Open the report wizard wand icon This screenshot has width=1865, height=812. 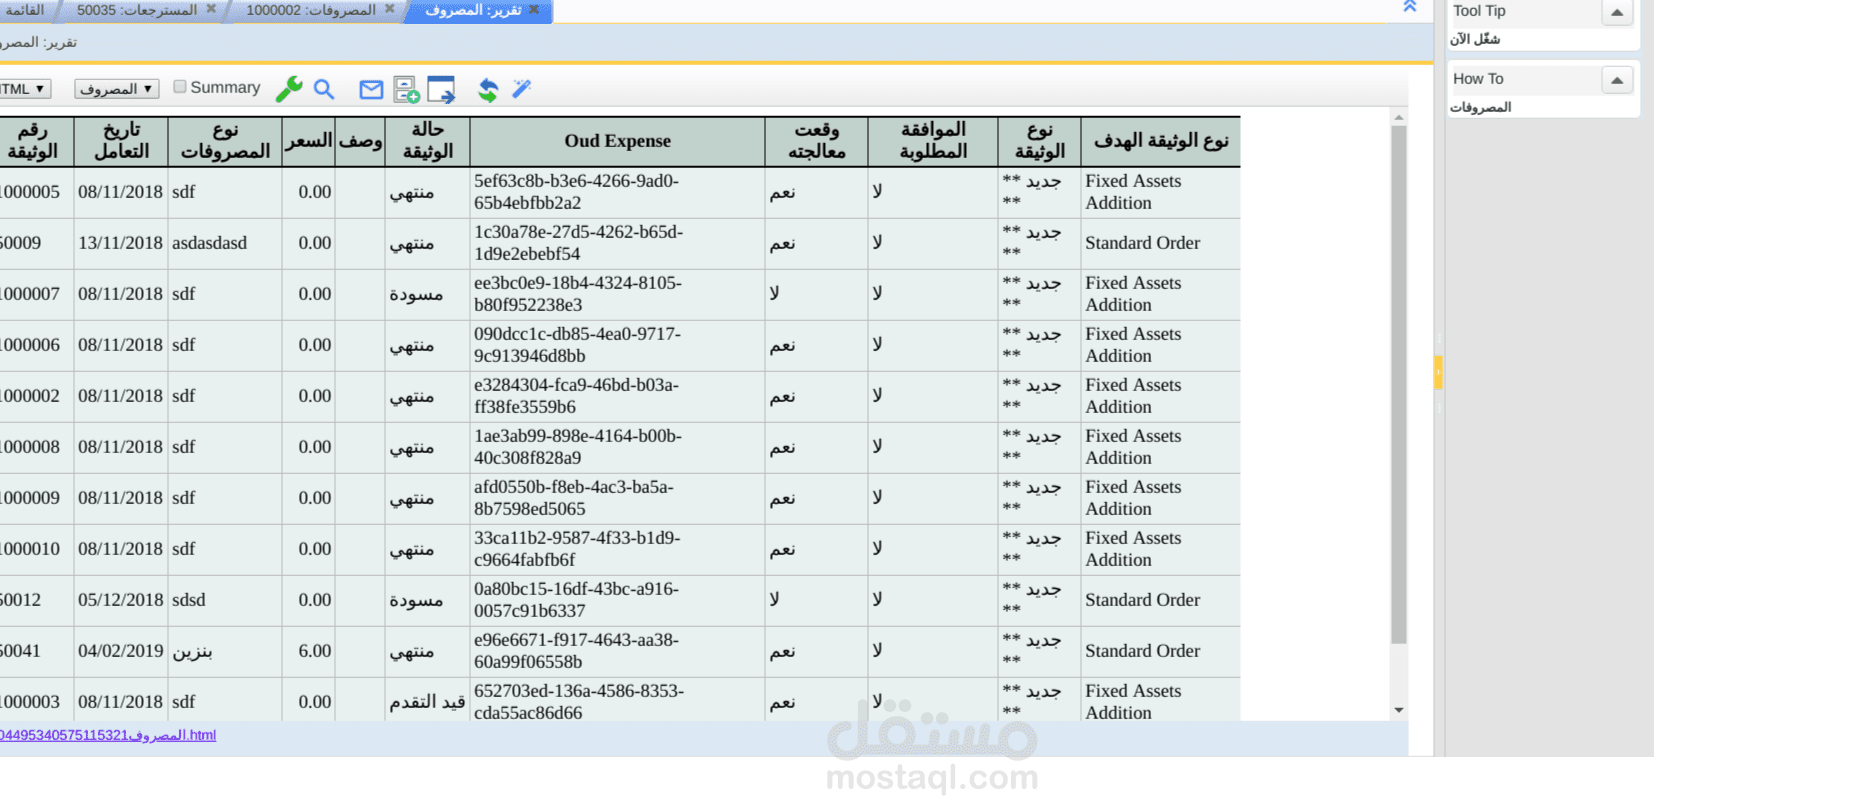(x=521, y=89)
